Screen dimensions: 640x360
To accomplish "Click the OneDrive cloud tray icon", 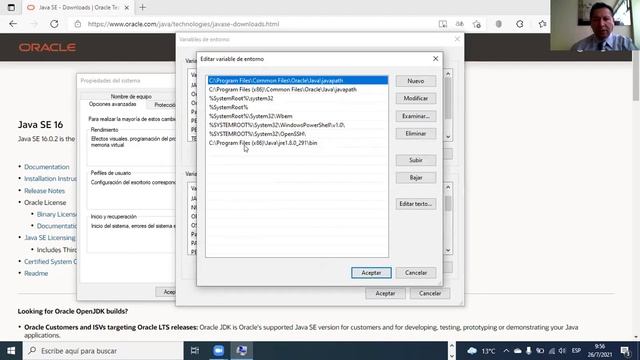I will tap(518, 351).
